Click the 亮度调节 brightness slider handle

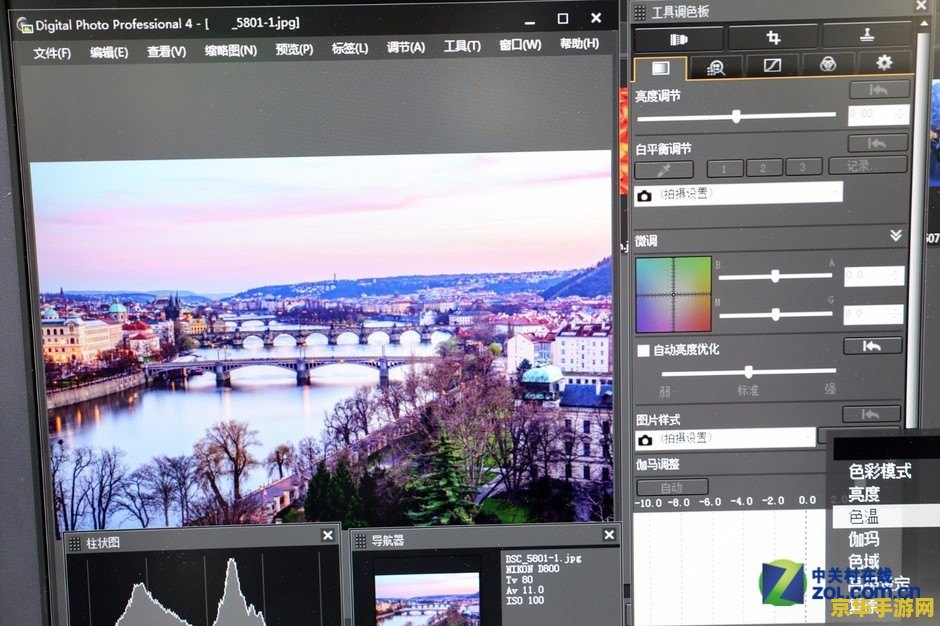click(736, 116)
